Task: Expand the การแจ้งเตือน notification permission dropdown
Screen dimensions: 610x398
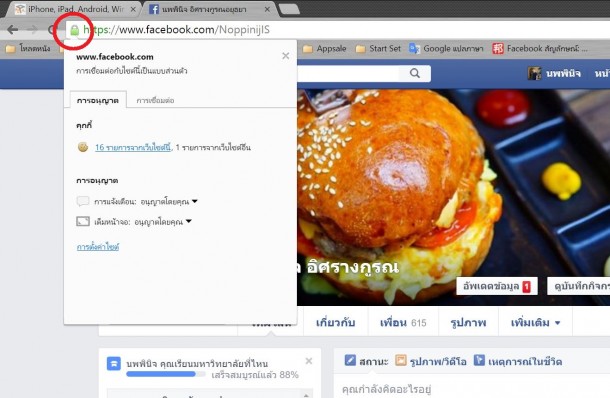Action: [x=195, y=201]
